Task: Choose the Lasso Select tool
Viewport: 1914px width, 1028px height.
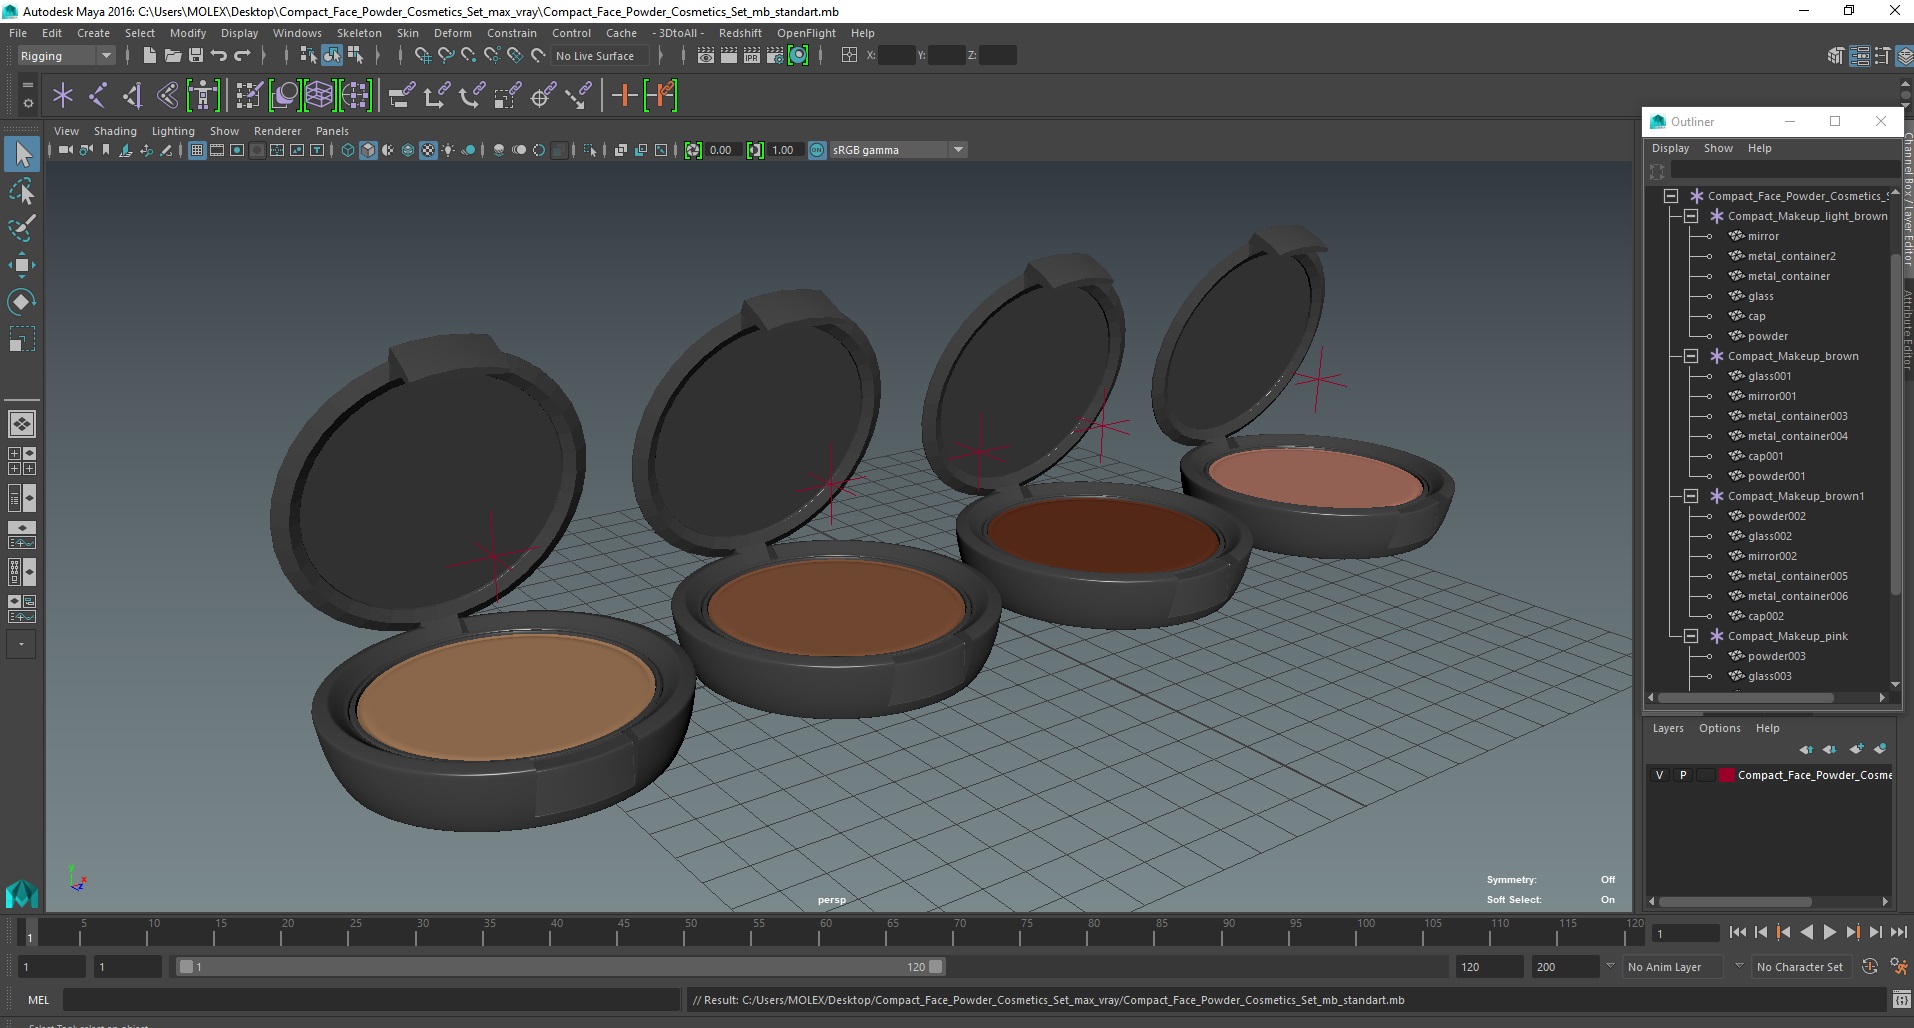Action: tap(22, 191)
